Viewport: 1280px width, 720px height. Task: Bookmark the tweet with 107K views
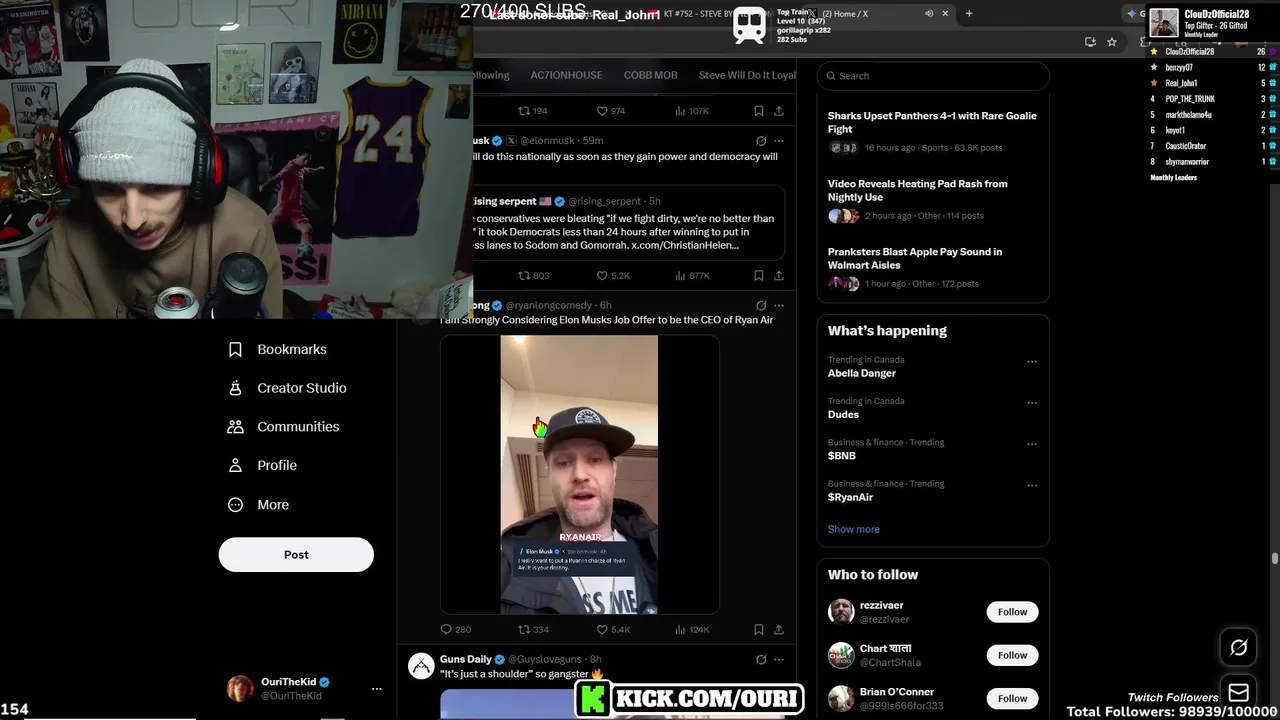coord(759,111)
